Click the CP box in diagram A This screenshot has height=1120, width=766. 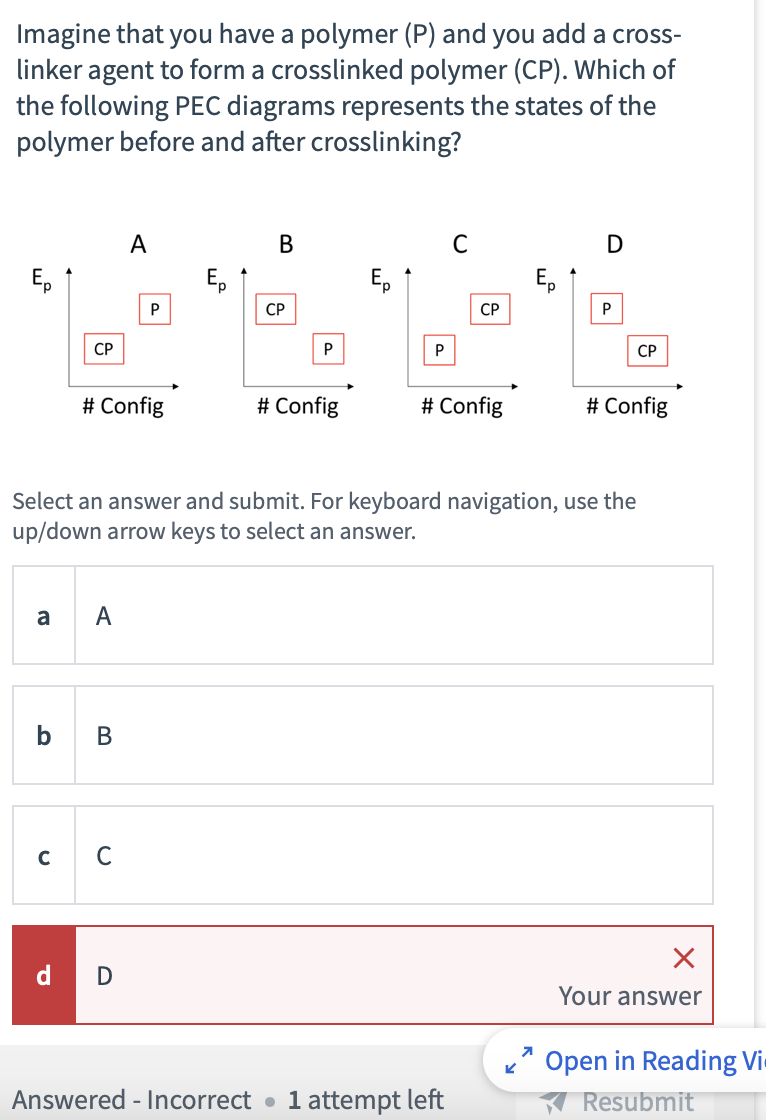[102, 349]
